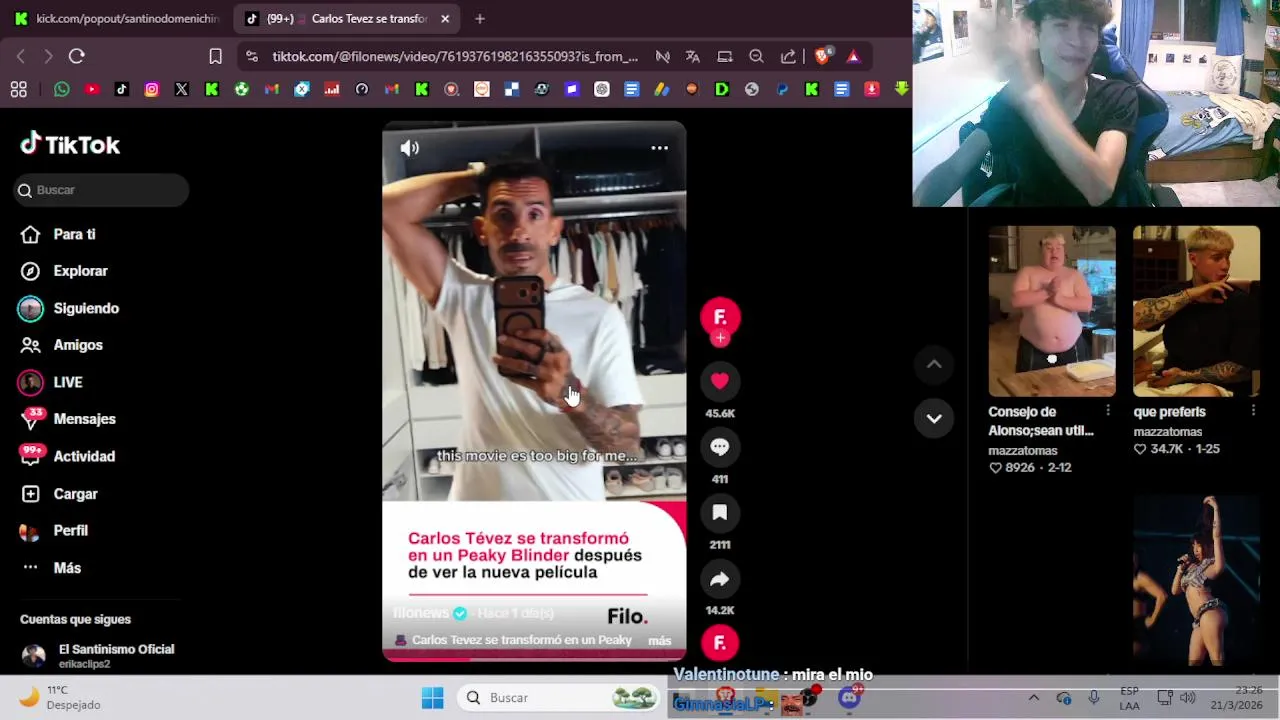Follow filonews with the plus badge
Image resolution: width=1280 pixels, height=720 pixels.
pyautogui.click(x=720, y=338)
